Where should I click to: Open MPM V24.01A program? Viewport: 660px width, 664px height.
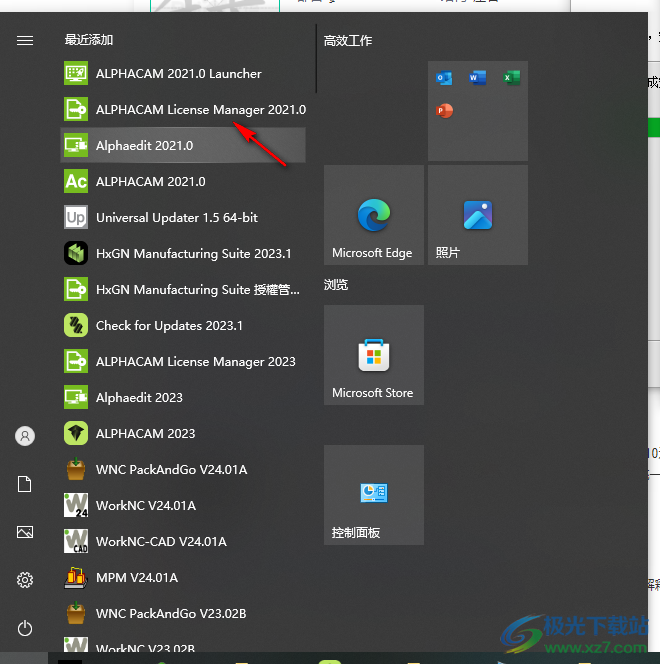tap(136, 578)
